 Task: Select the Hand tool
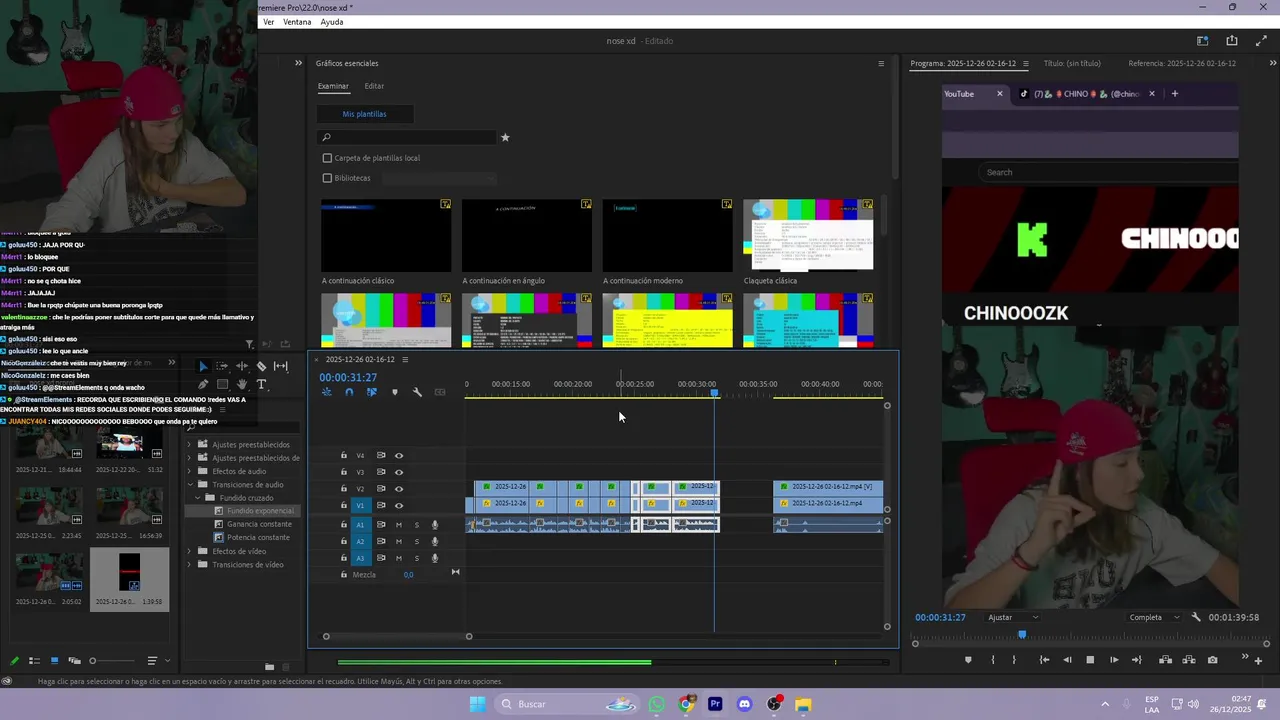pyautogui.click(x=242, y=384)
